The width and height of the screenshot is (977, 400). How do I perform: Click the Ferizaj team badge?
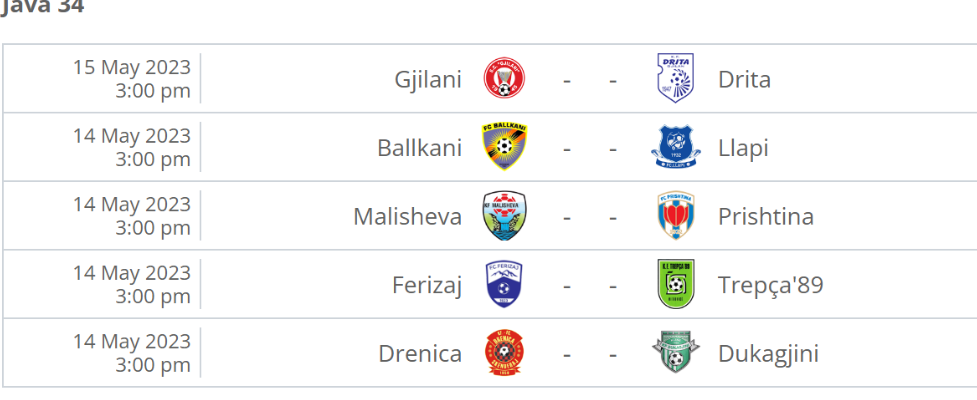click(504, 285)
